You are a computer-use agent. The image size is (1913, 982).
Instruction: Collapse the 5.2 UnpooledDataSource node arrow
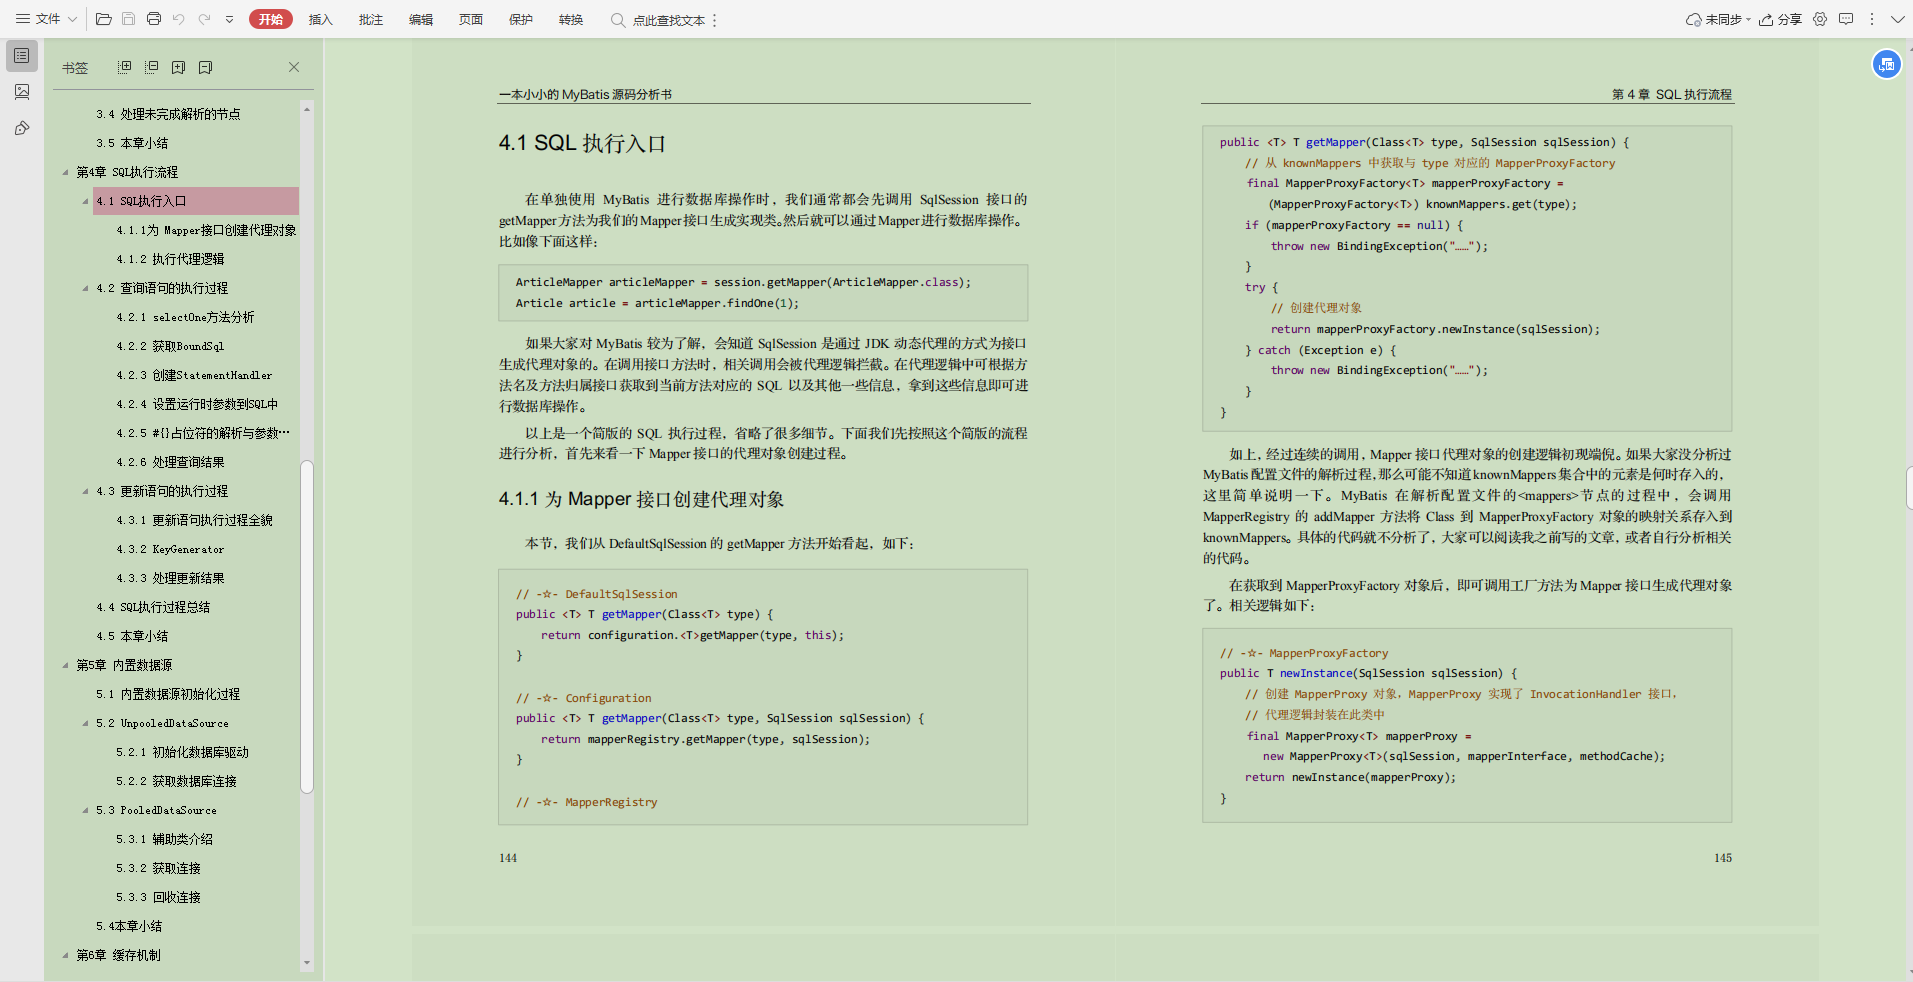point(86,723)
